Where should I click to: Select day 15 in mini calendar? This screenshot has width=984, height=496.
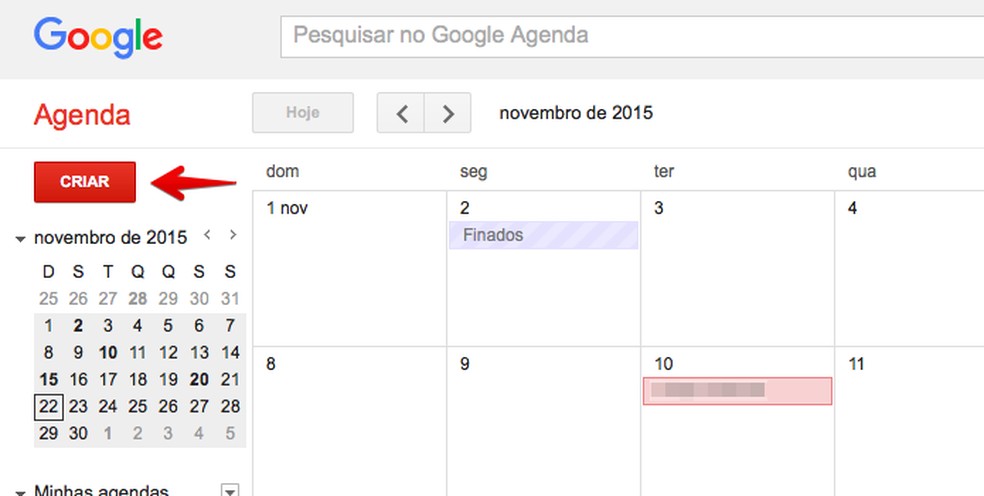[47, 380]
